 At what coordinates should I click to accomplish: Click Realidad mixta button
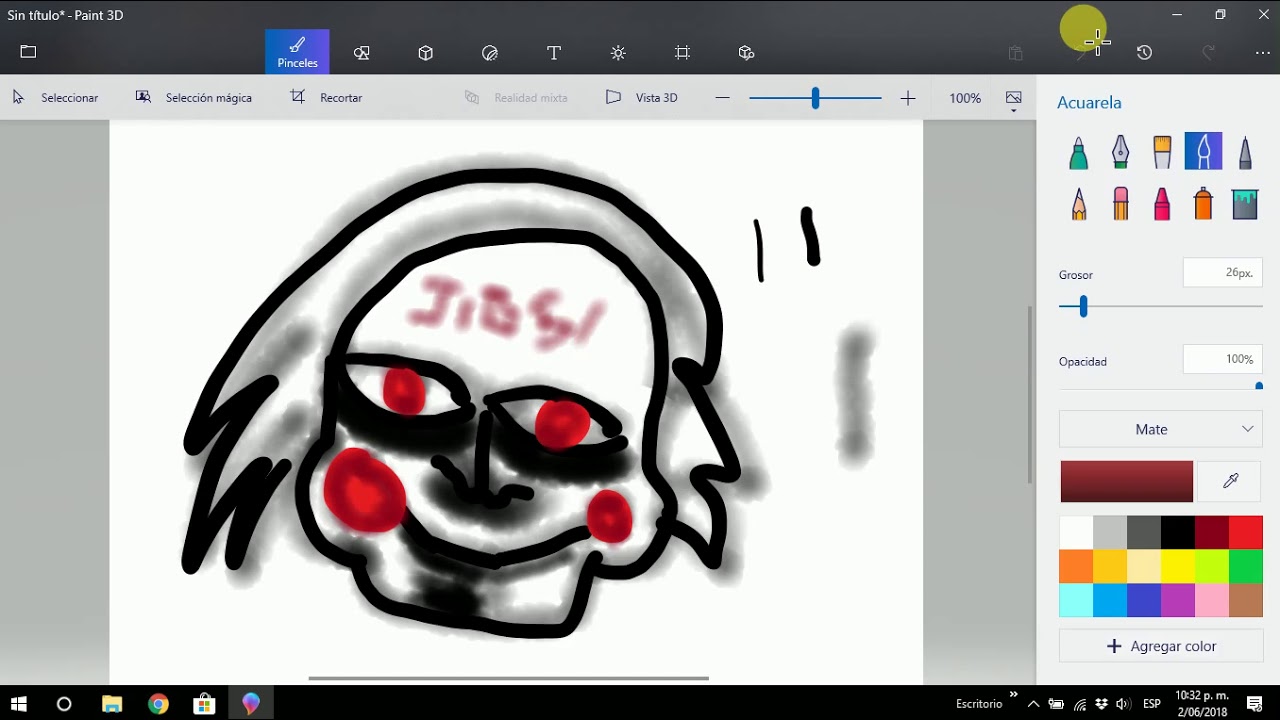coord(516,98)
